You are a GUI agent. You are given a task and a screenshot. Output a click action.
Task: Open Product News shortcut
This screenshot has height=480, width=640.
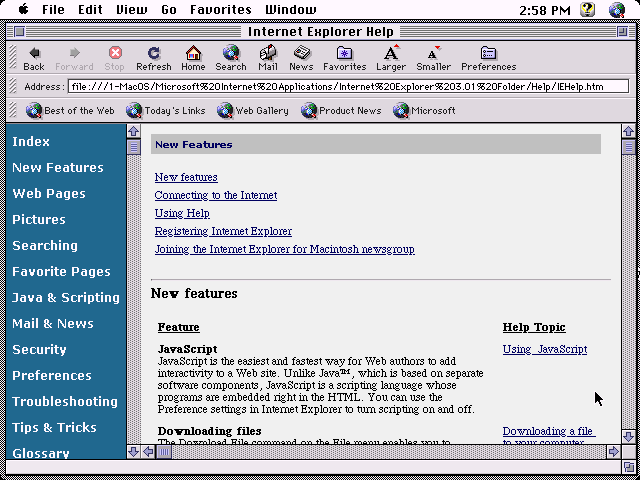pos(341,111)
